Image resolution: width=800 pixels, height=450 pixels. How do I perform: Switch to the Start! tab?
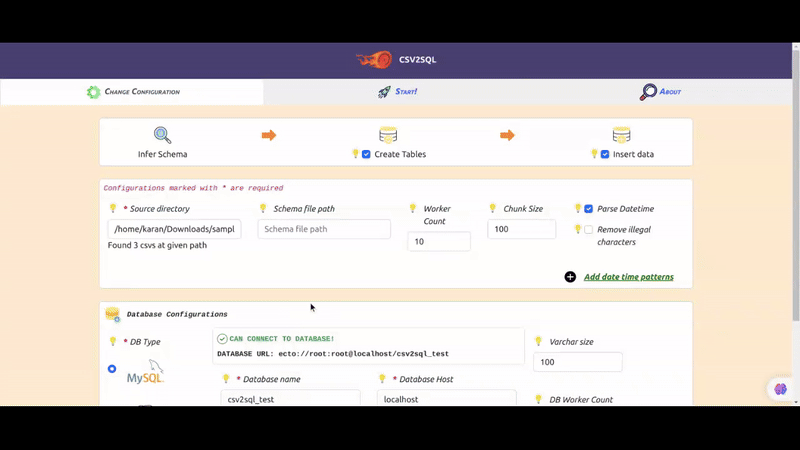[x=397, y=92]
